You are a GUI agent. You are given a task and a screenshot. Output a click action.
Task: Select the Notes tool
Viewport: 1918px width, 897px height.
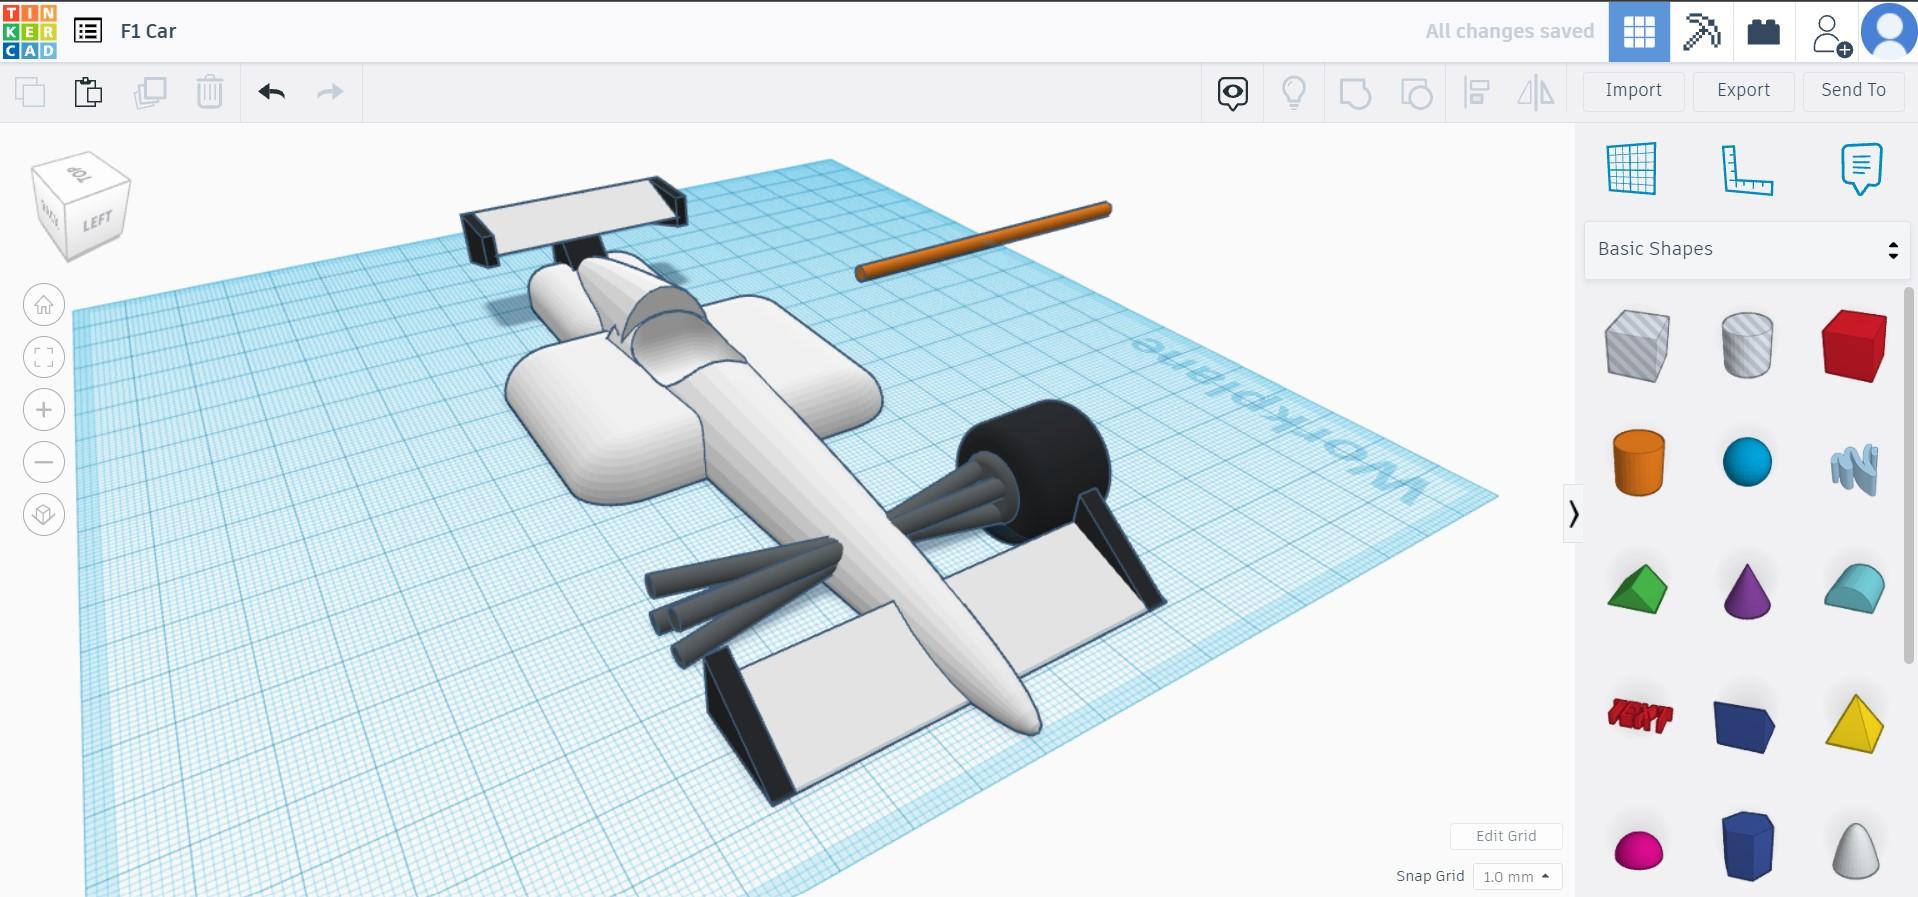pos(1861,168)
